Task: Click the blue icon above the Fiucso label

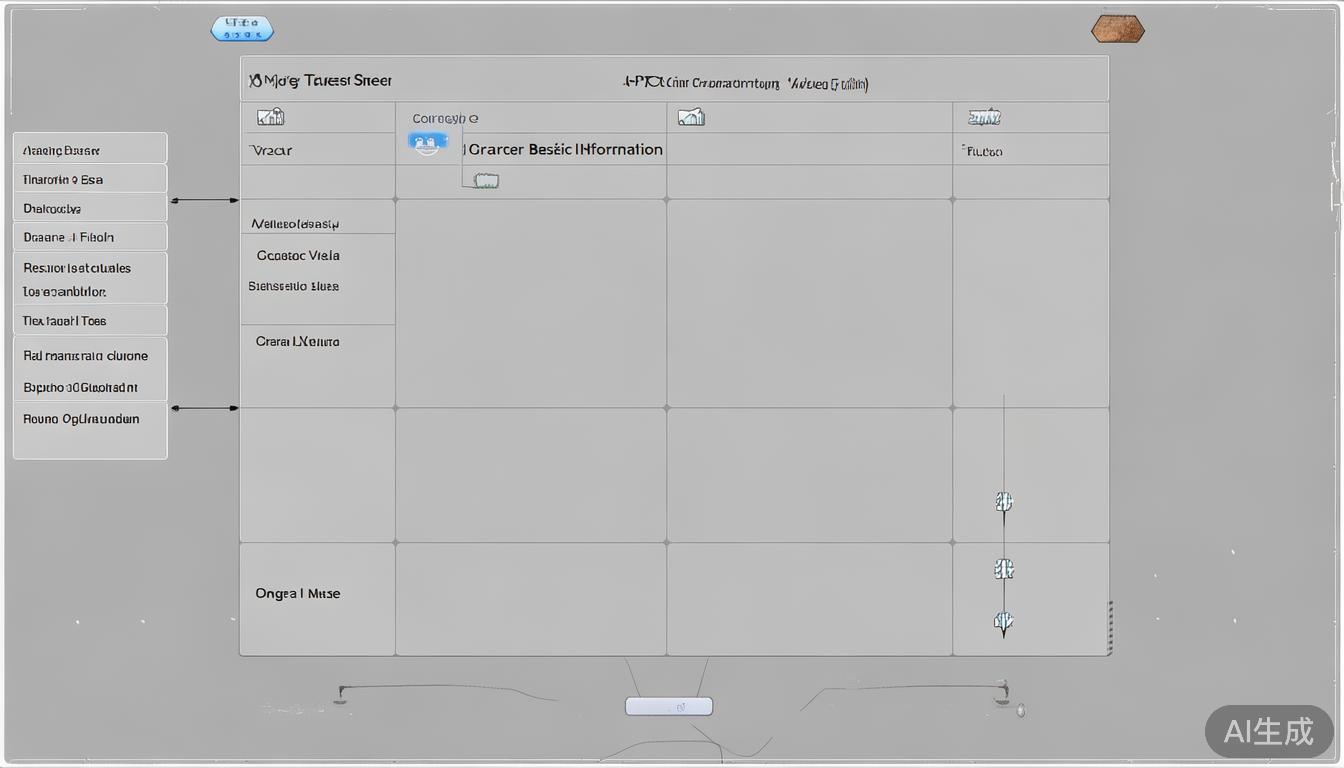Action: [x=984, y=118]
